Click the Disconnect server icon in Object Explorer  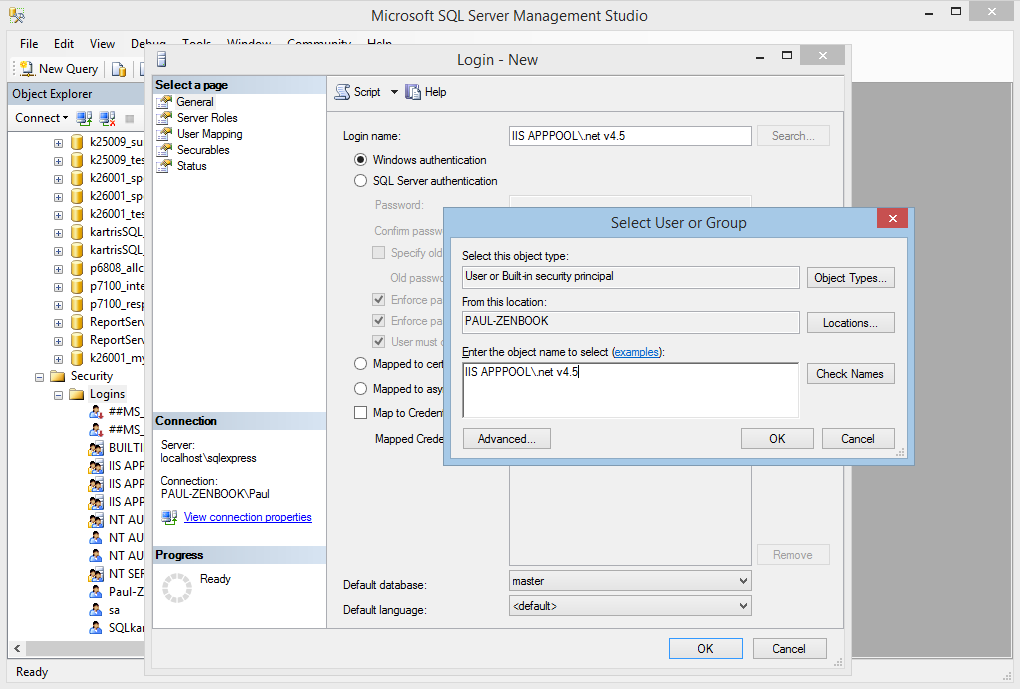point(107,118)
